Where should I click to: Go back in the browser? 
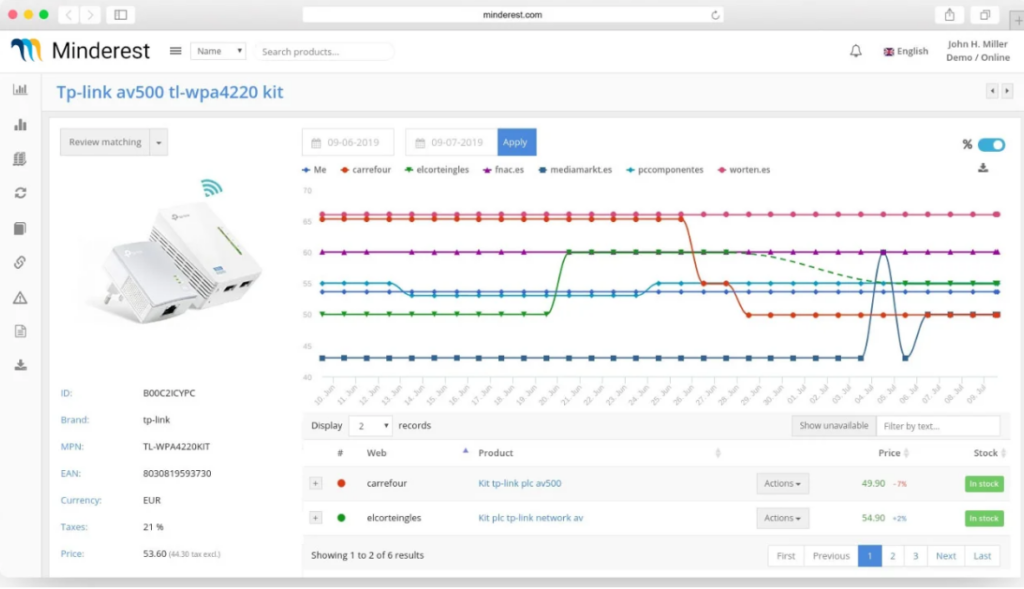pyautogui.click(x=69, y=14)
